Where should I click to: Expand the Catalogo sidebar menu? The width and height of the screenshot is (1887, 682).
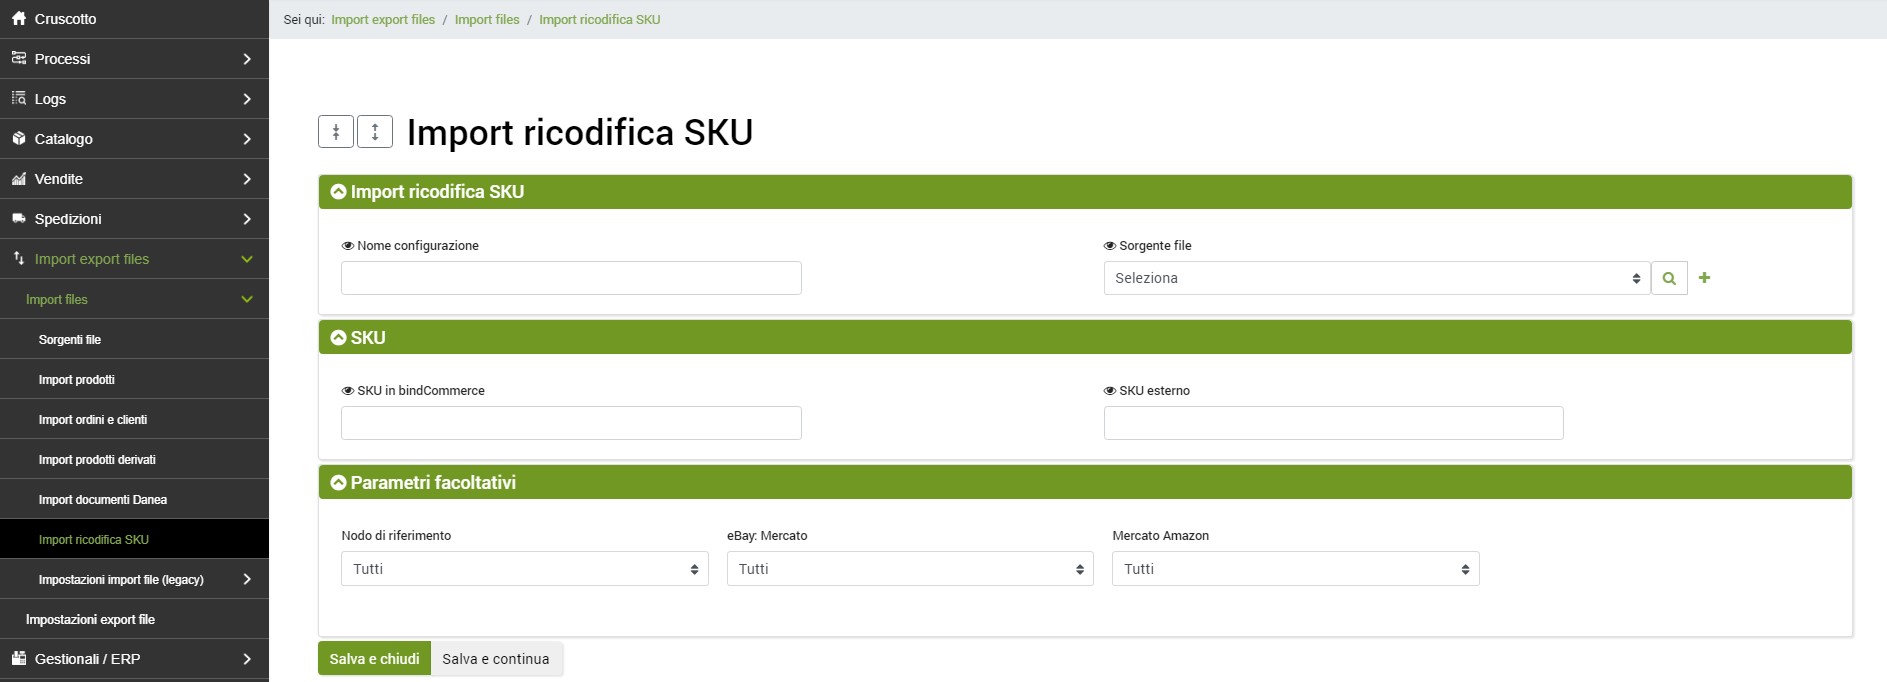pos(134,139)
